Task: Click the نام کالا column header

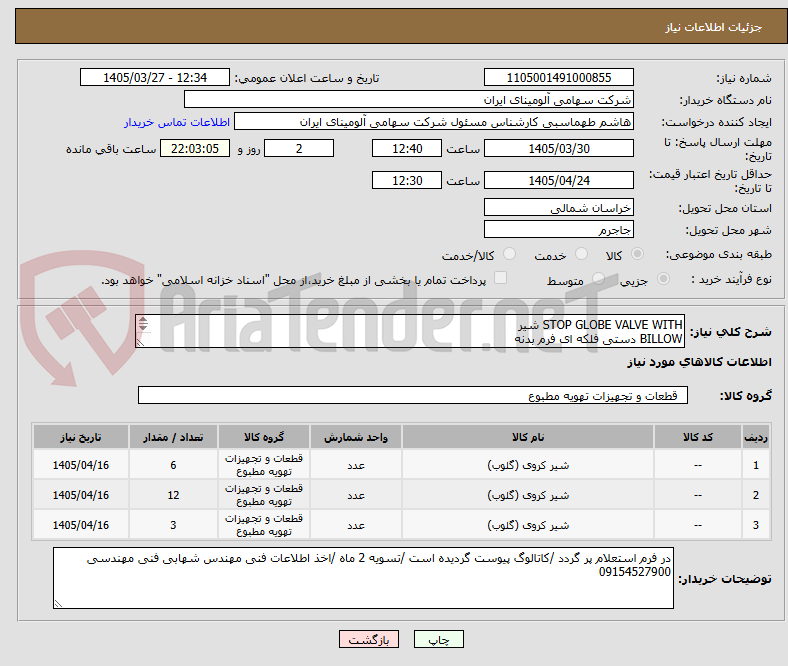Action: coord(528,437)
